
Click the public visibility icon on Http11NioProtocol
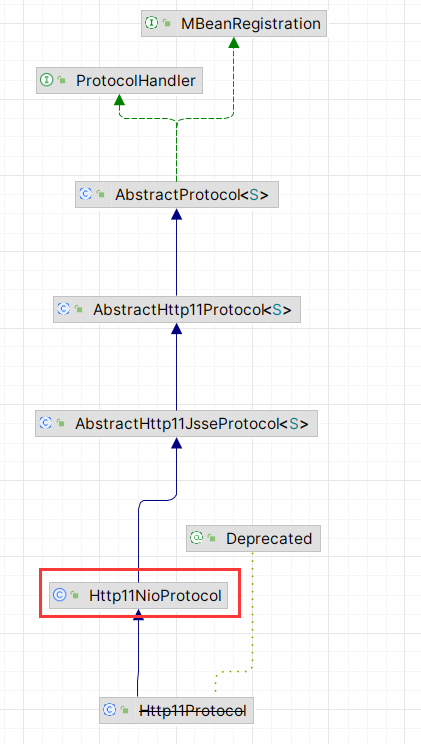75,595
